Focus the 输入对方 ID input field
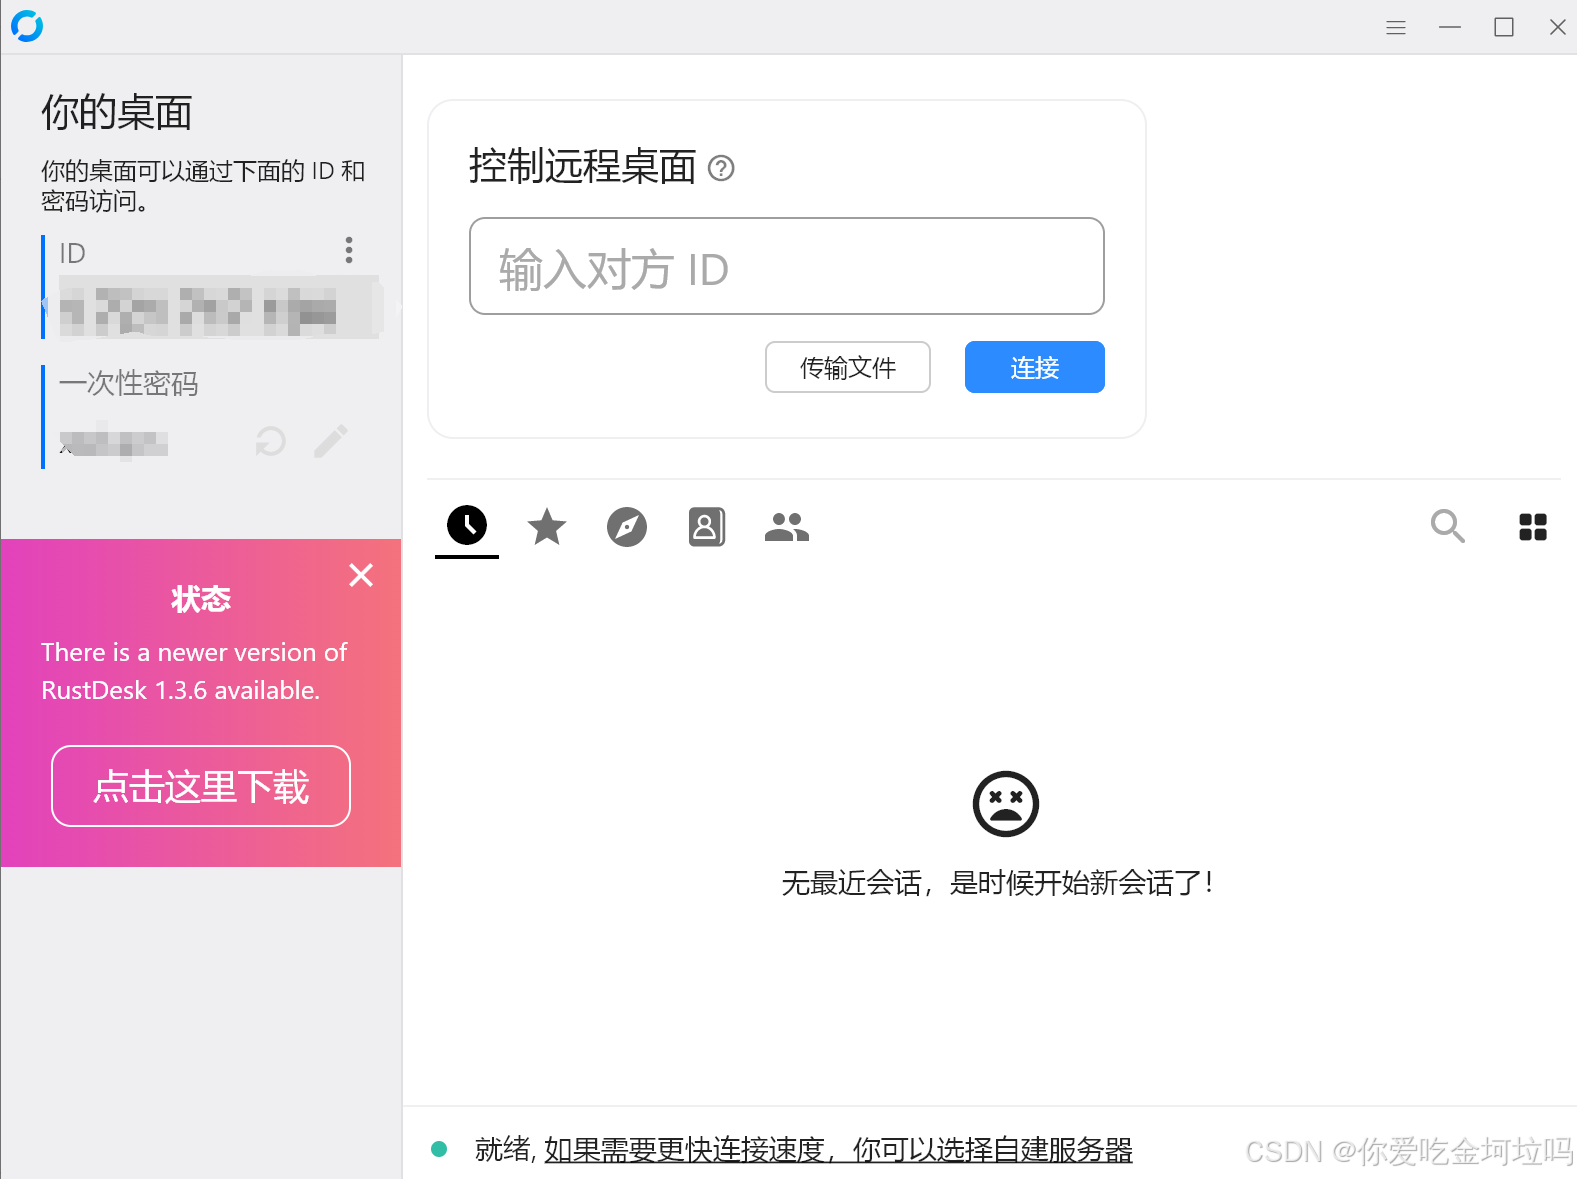This screenshot has width=1577, height=1179. pyautogui.click(x=787, y=266)
